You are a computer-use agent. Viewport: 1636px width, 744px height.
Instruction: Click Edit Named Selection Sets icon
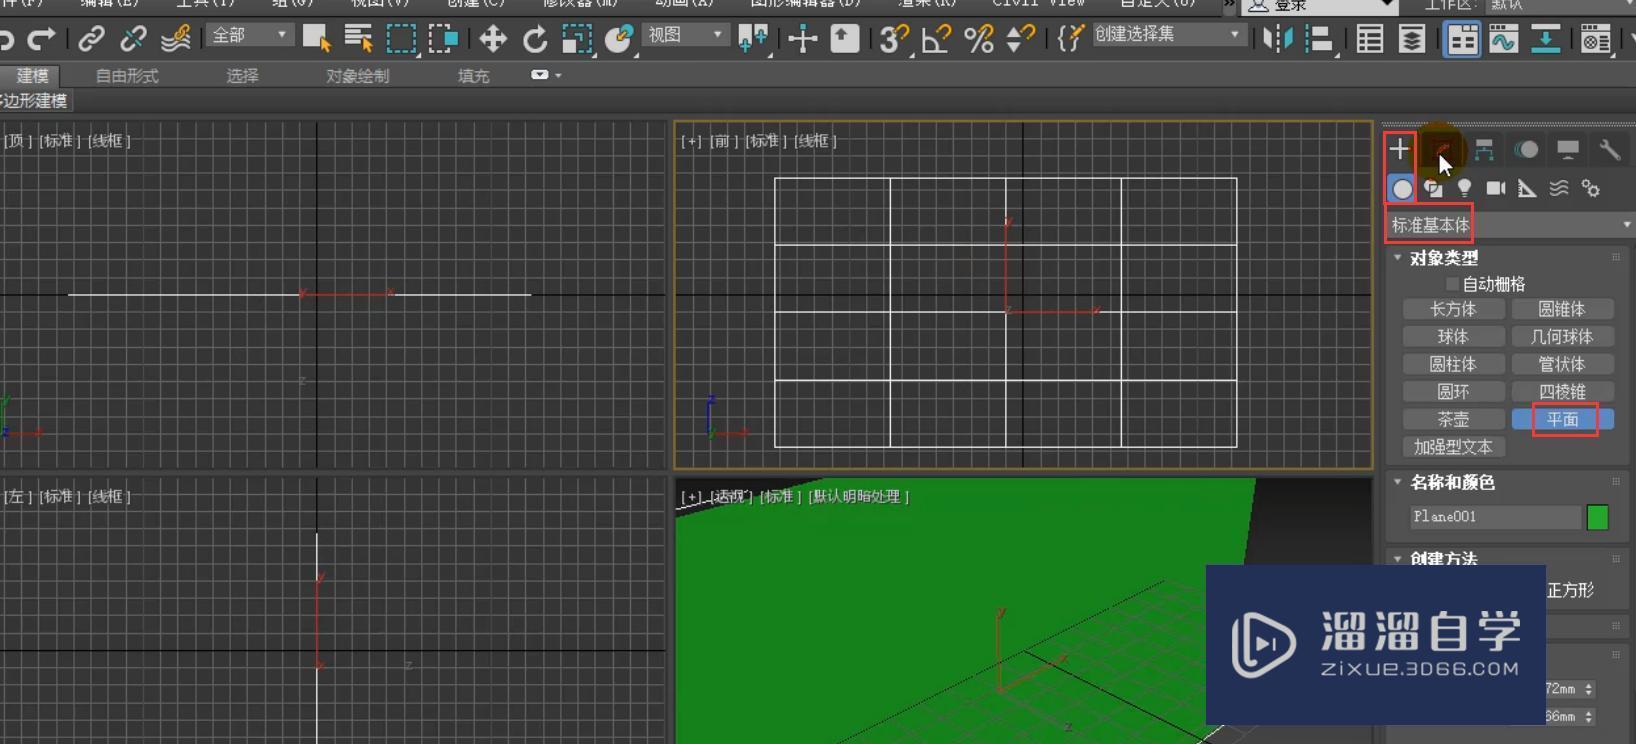coord(1070,39)
